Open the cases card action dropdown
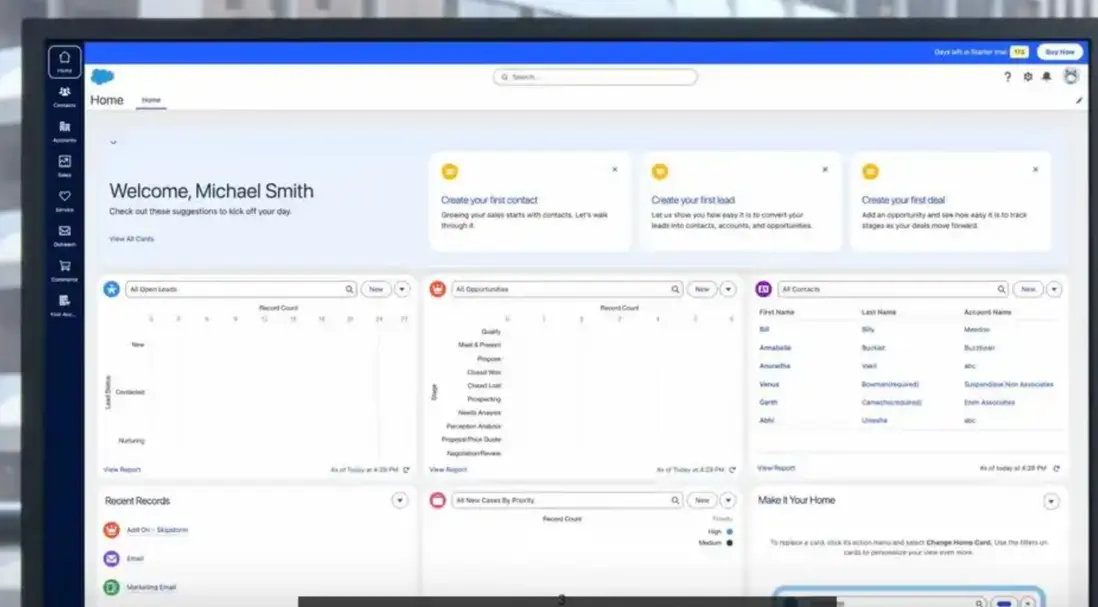Screen dimensions: 1098x607 click(x=728, y=500)
